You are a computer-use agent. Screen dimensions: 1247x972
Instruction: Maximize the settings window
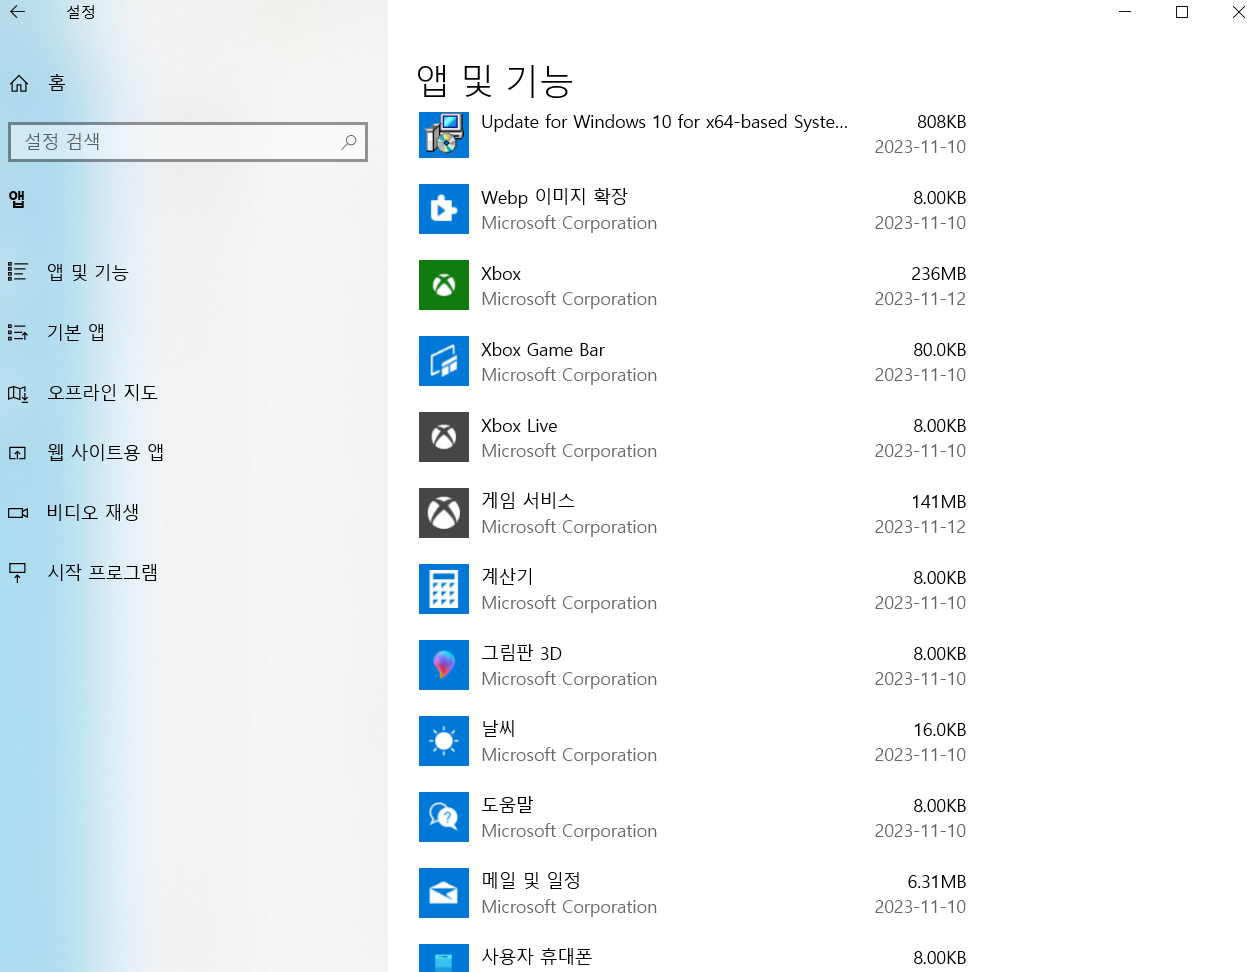pos(1182,12)
